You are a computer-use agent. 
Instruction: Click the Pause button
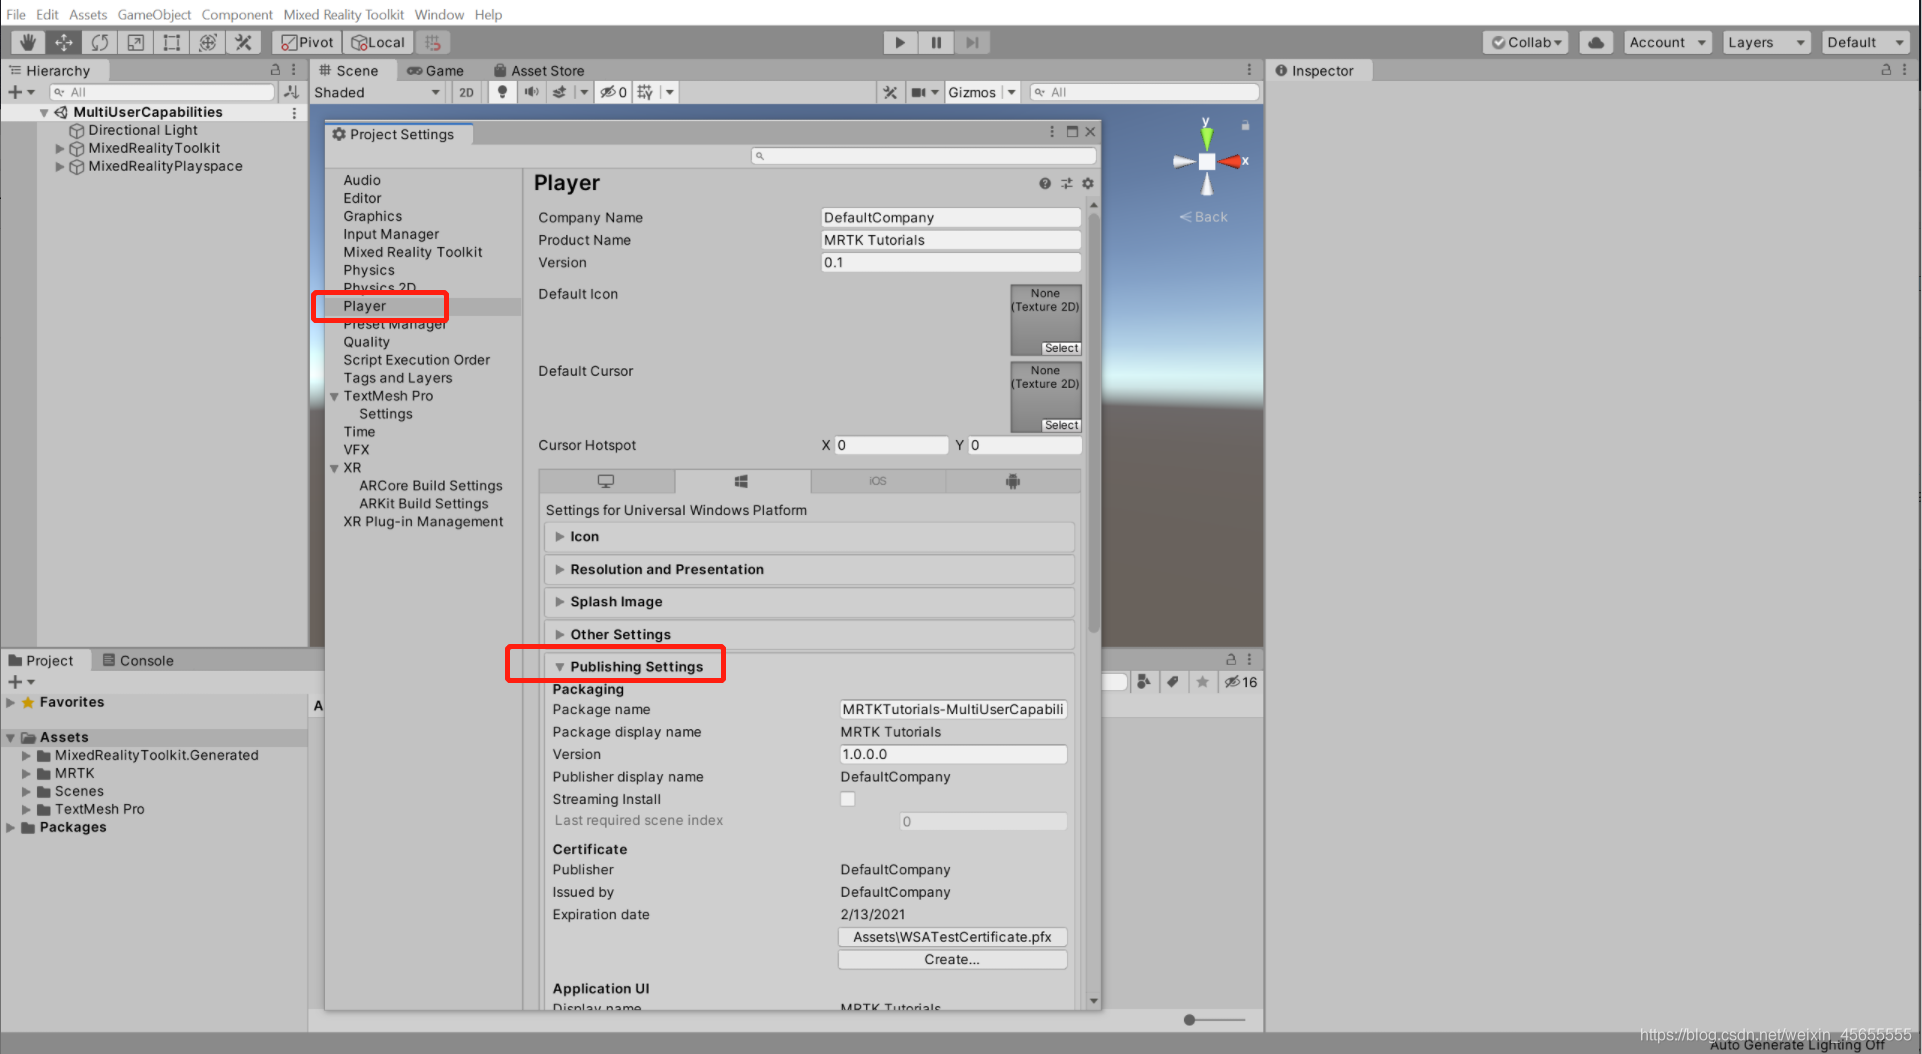936,42
